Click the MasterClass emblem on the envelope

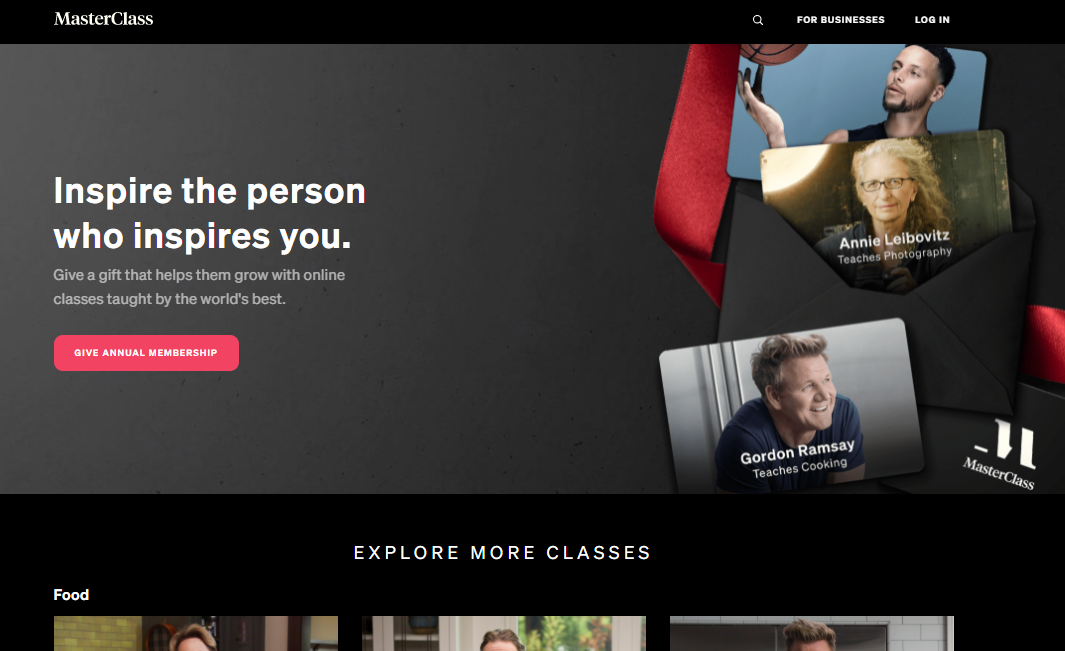(1001, 454)
